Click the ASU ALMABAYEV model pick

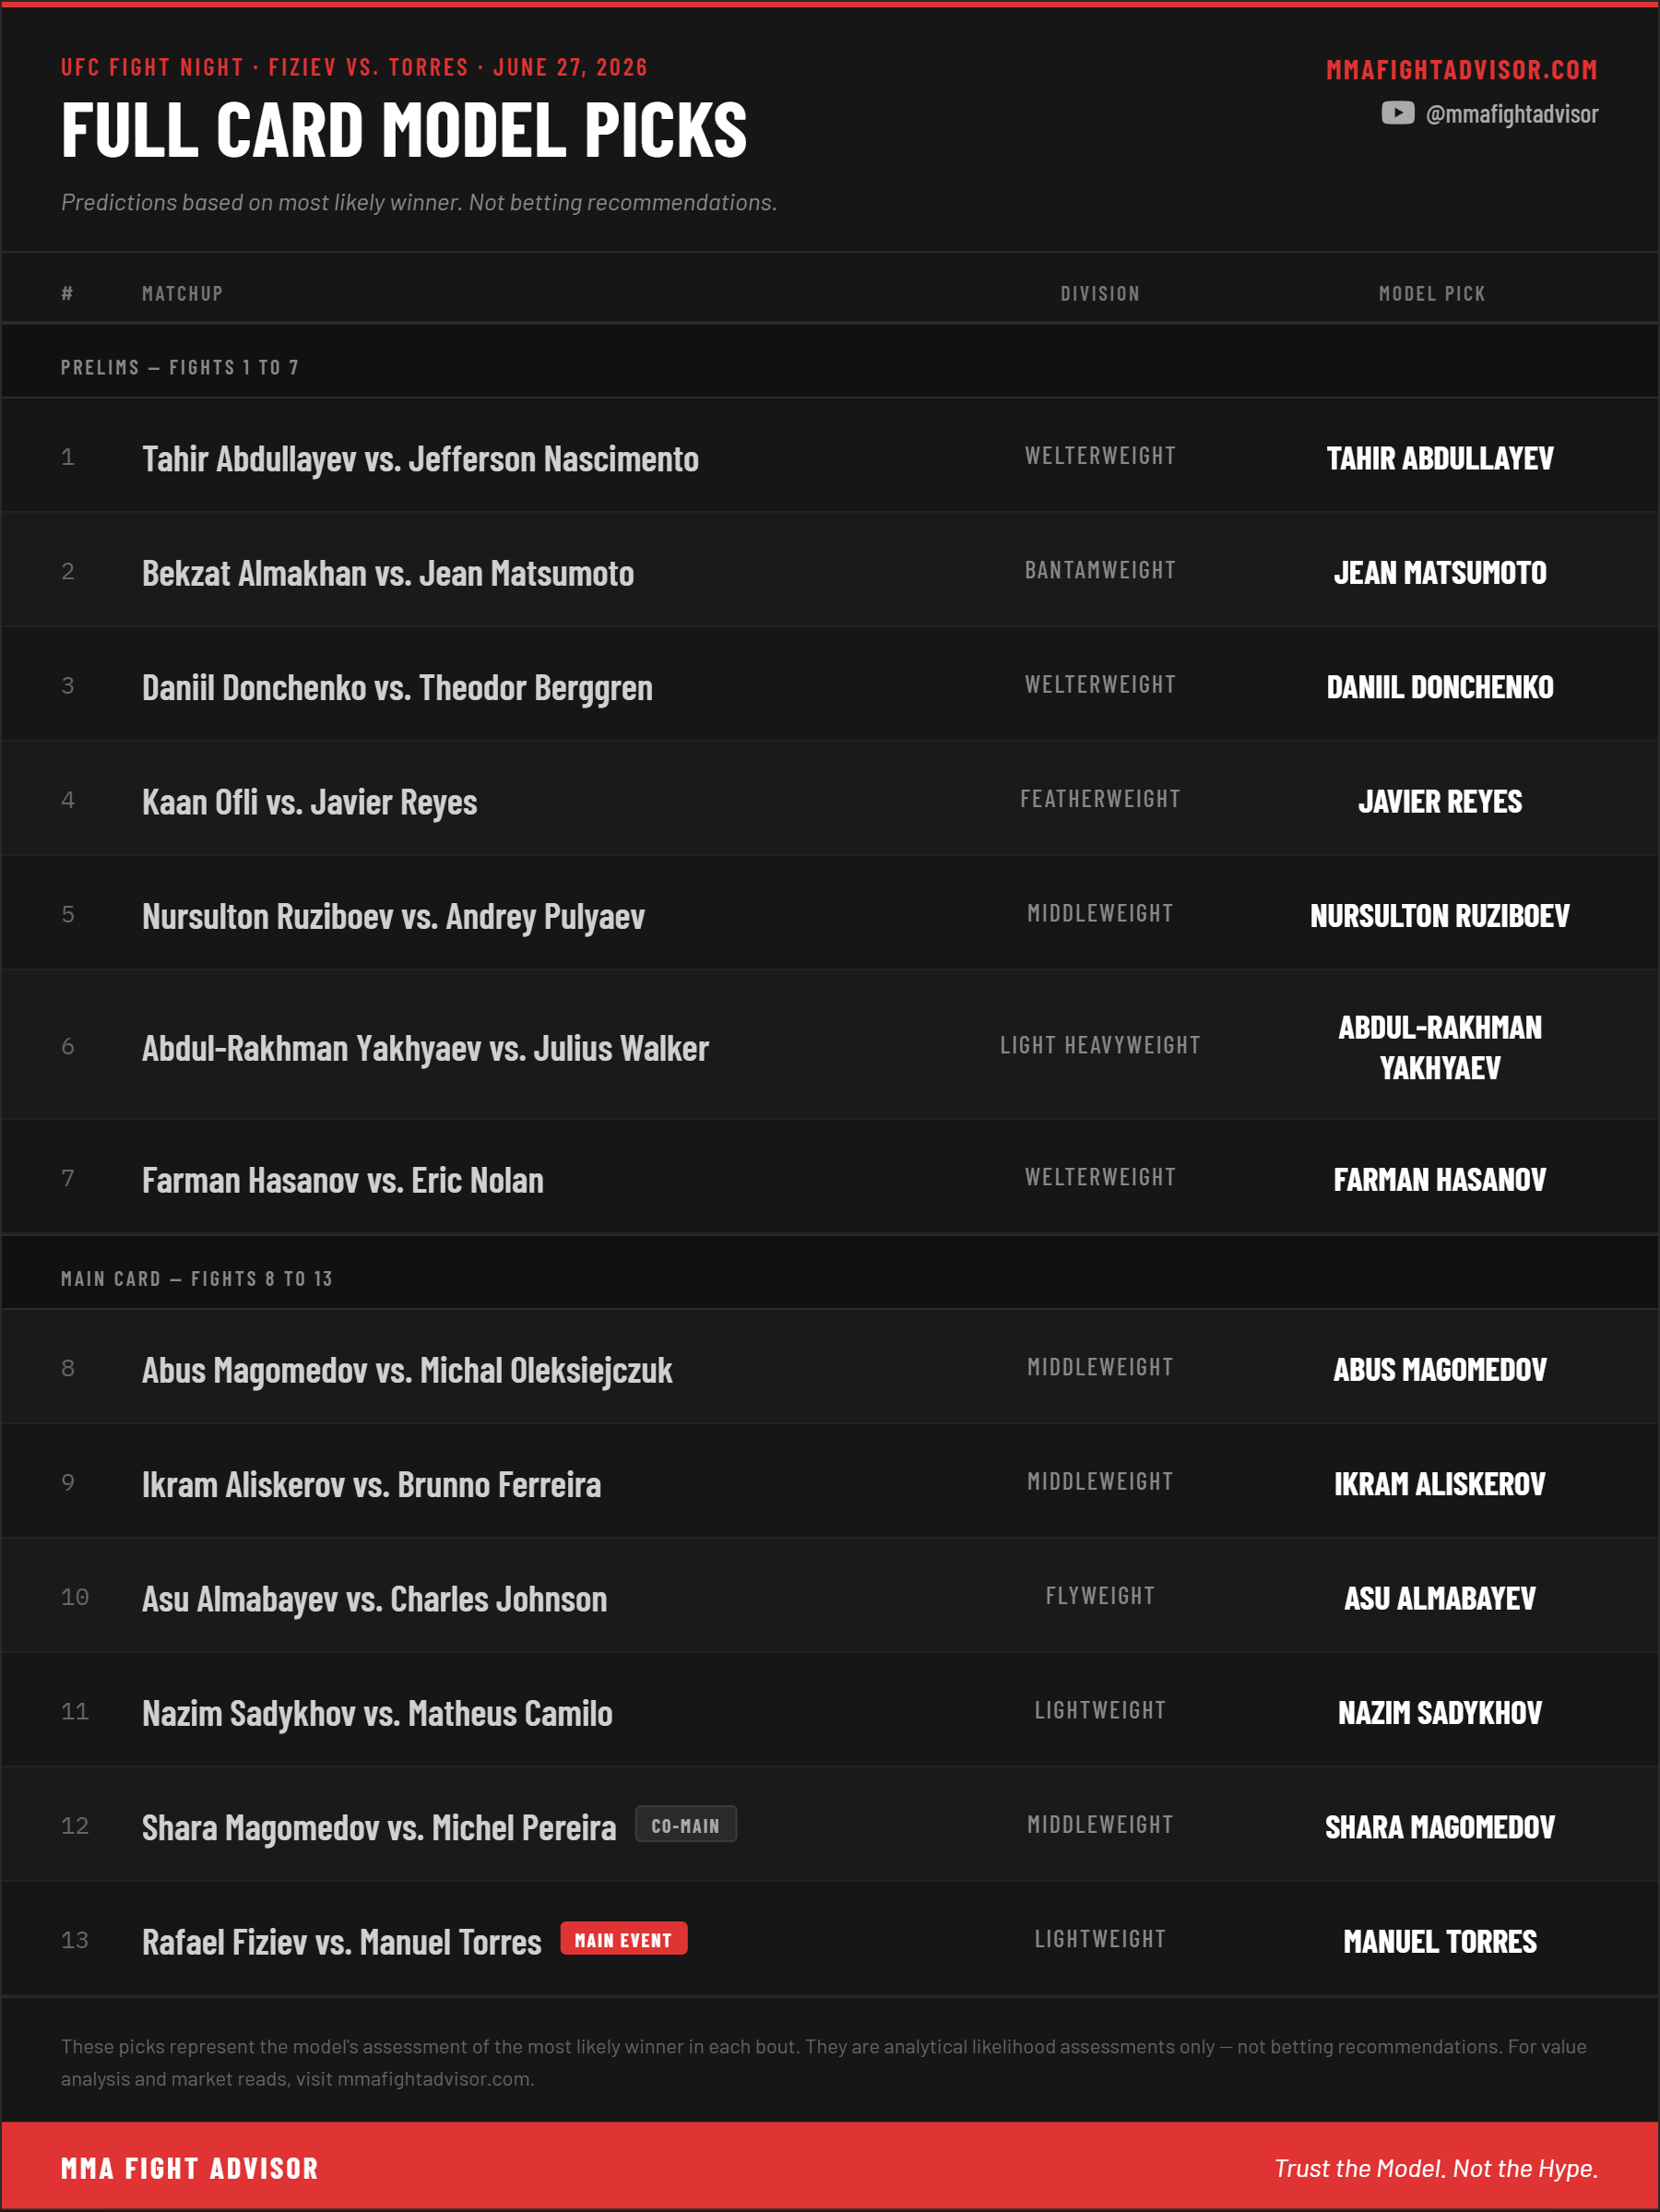(1440, 1599)
